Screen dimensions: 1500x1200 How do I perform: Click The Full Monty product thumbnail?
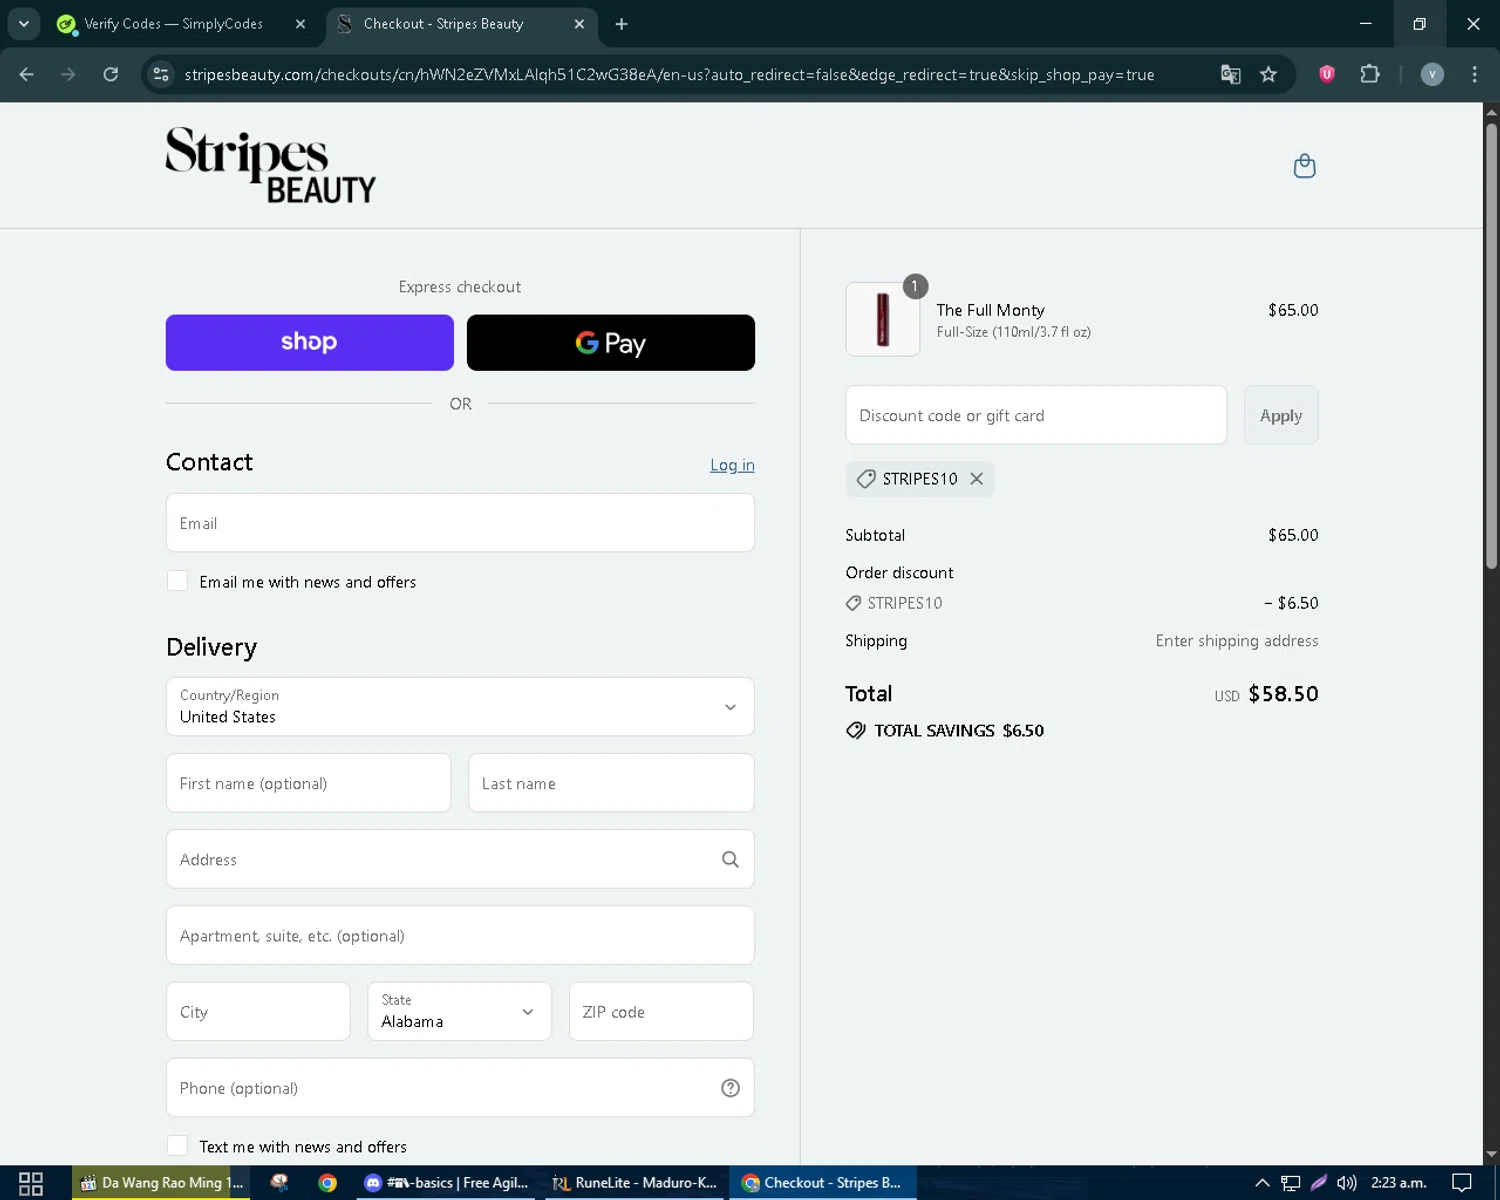883,319
